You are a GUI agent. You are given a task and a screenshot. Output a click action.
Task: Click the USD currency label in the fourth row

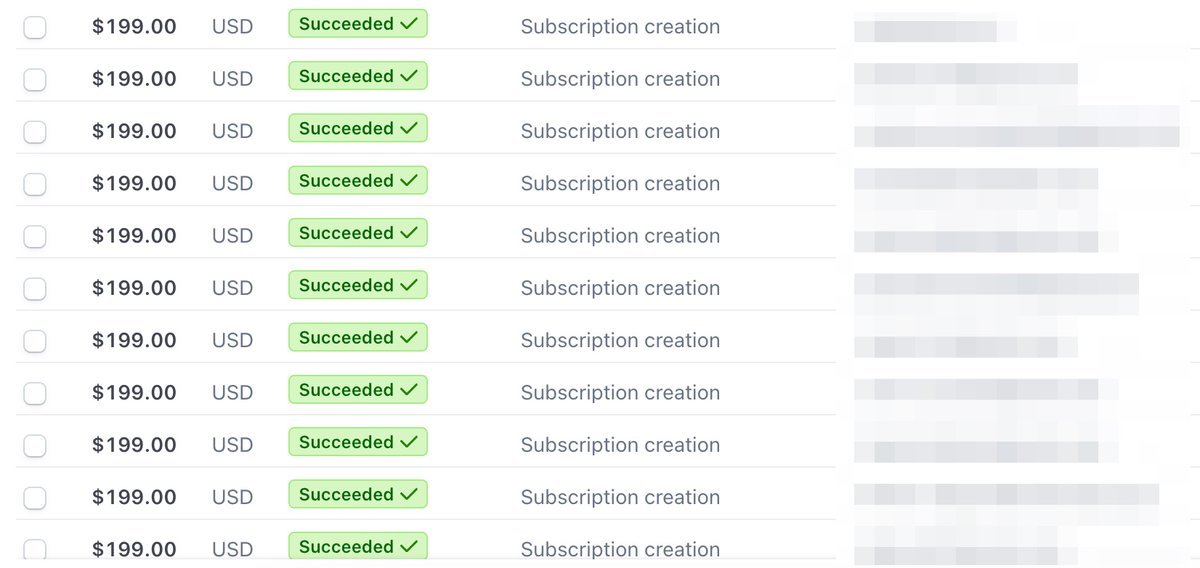click(x=232, y=184)
